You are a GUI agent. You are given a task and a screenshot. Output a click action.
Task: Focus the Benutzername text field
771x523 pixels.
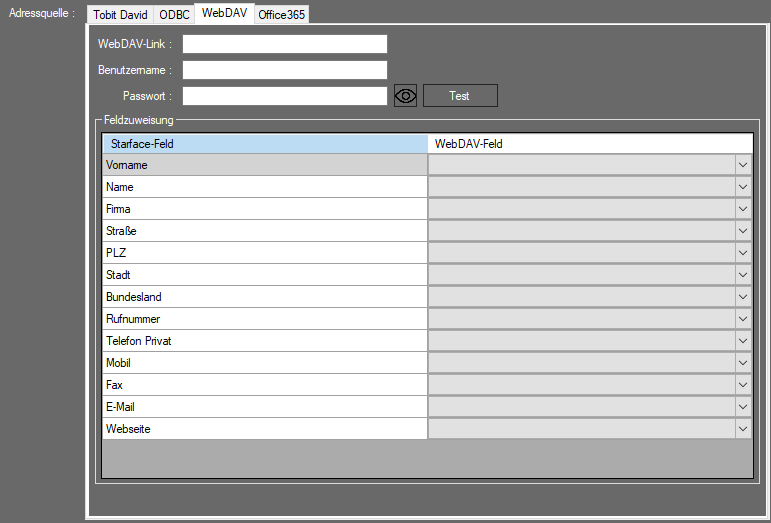tap(284, 70)
